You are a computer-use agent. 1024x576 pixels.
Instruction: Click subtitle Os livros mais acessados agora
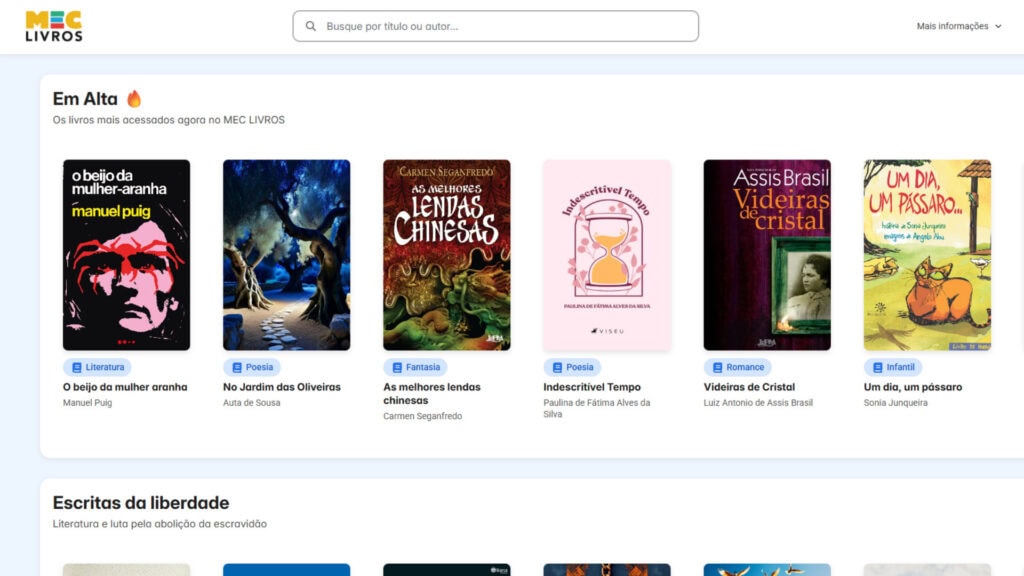point(168,120)
